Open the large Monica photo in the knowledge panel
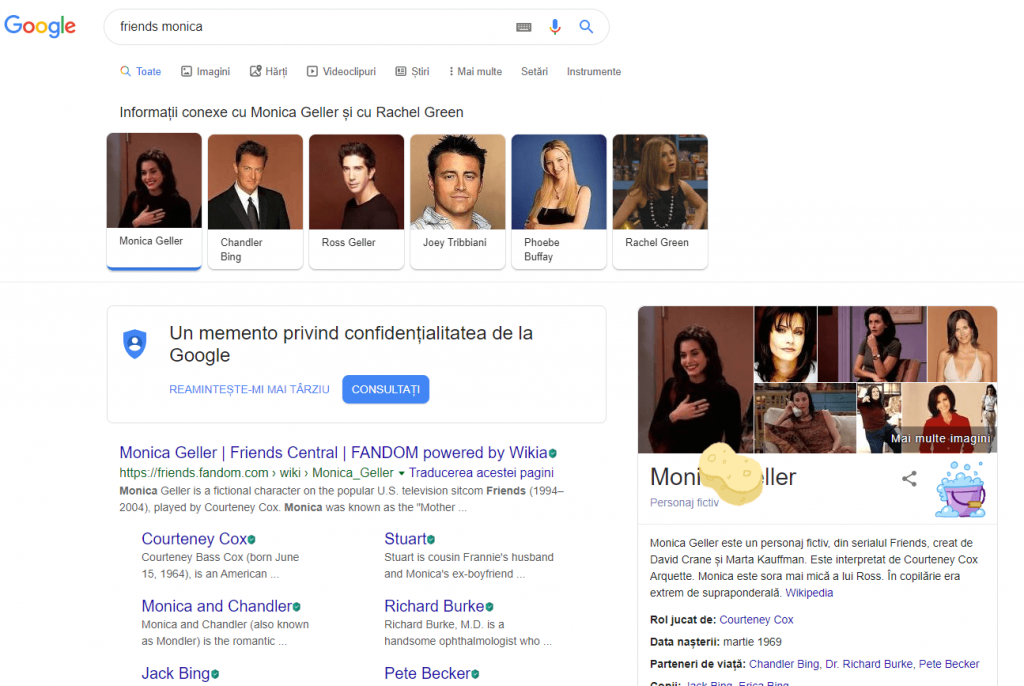Image resolution: width=1024 pixels, height=686 pixels. click(x=696, y=380)
